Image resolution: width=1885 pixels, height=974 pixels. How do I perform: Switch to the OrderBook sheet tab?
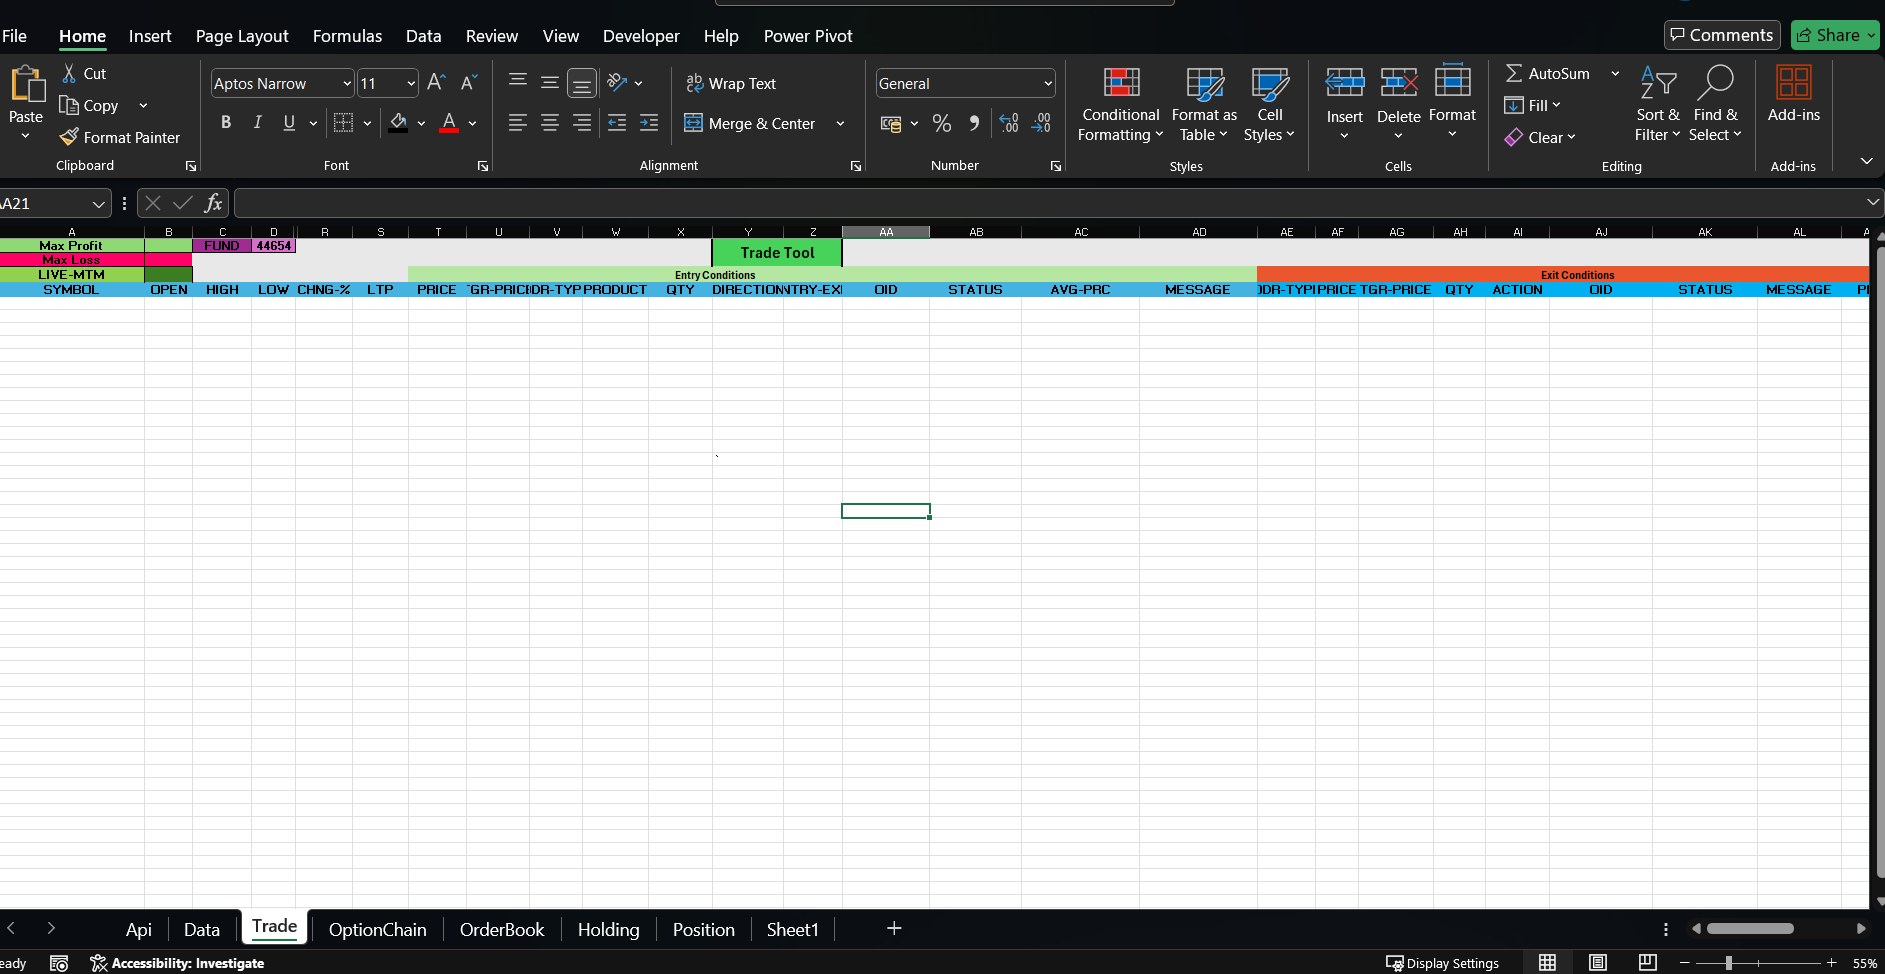[x=502, y=929]
